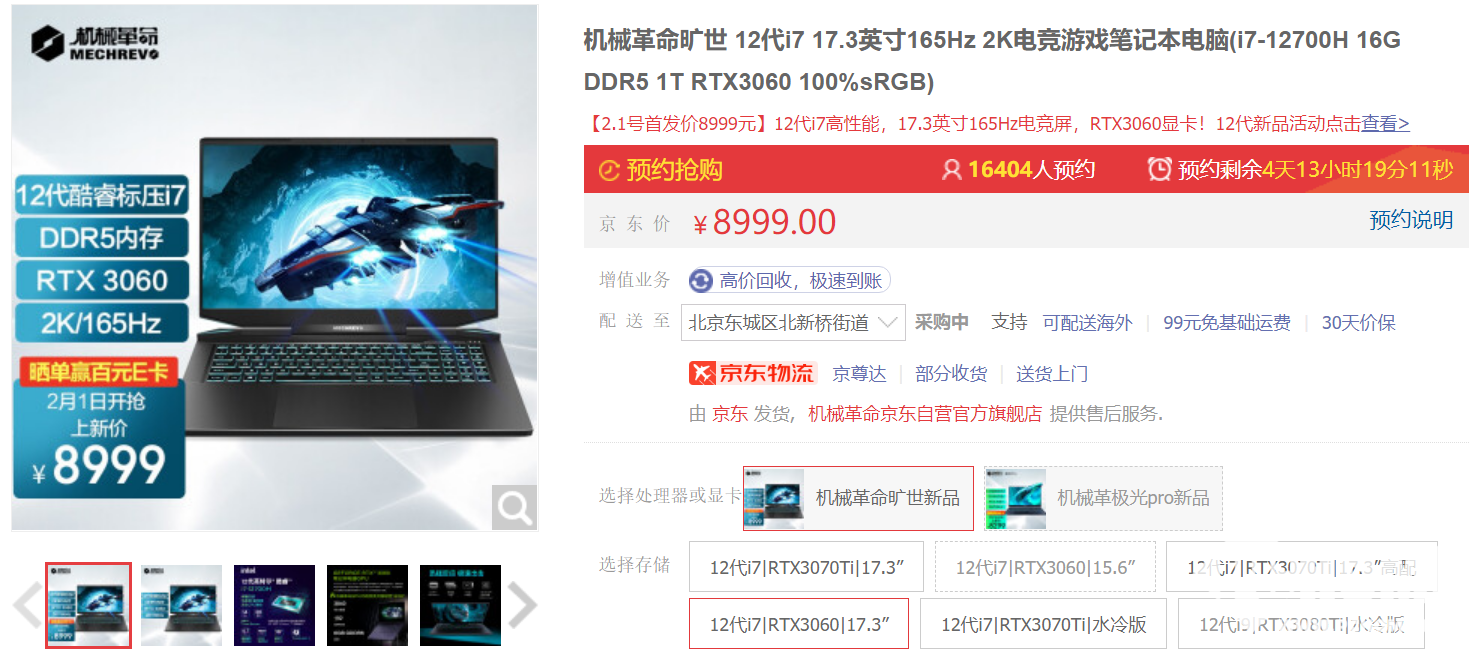Screen dimensions: 1481x659
Task: Click the 高价回收 recycle icon
Action: click(x=700, y=281)
